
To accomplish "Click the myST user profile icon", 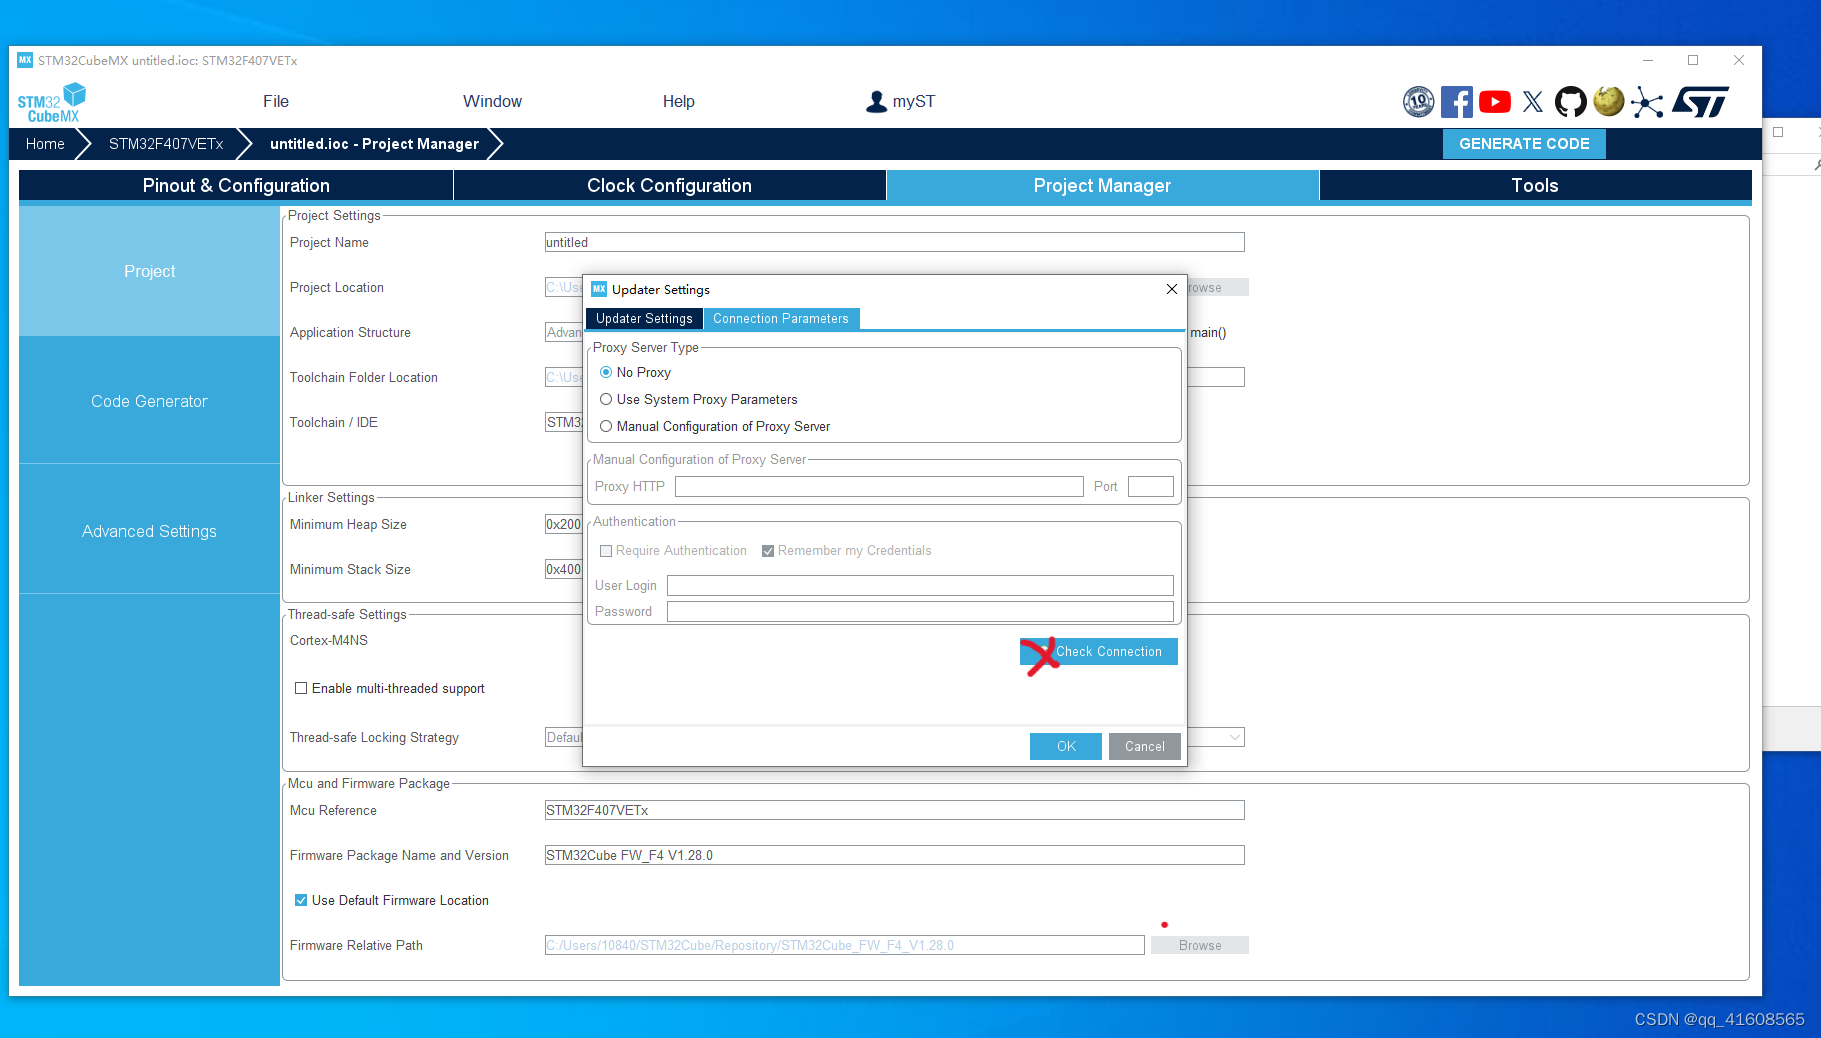I will (x=876, y=102).
